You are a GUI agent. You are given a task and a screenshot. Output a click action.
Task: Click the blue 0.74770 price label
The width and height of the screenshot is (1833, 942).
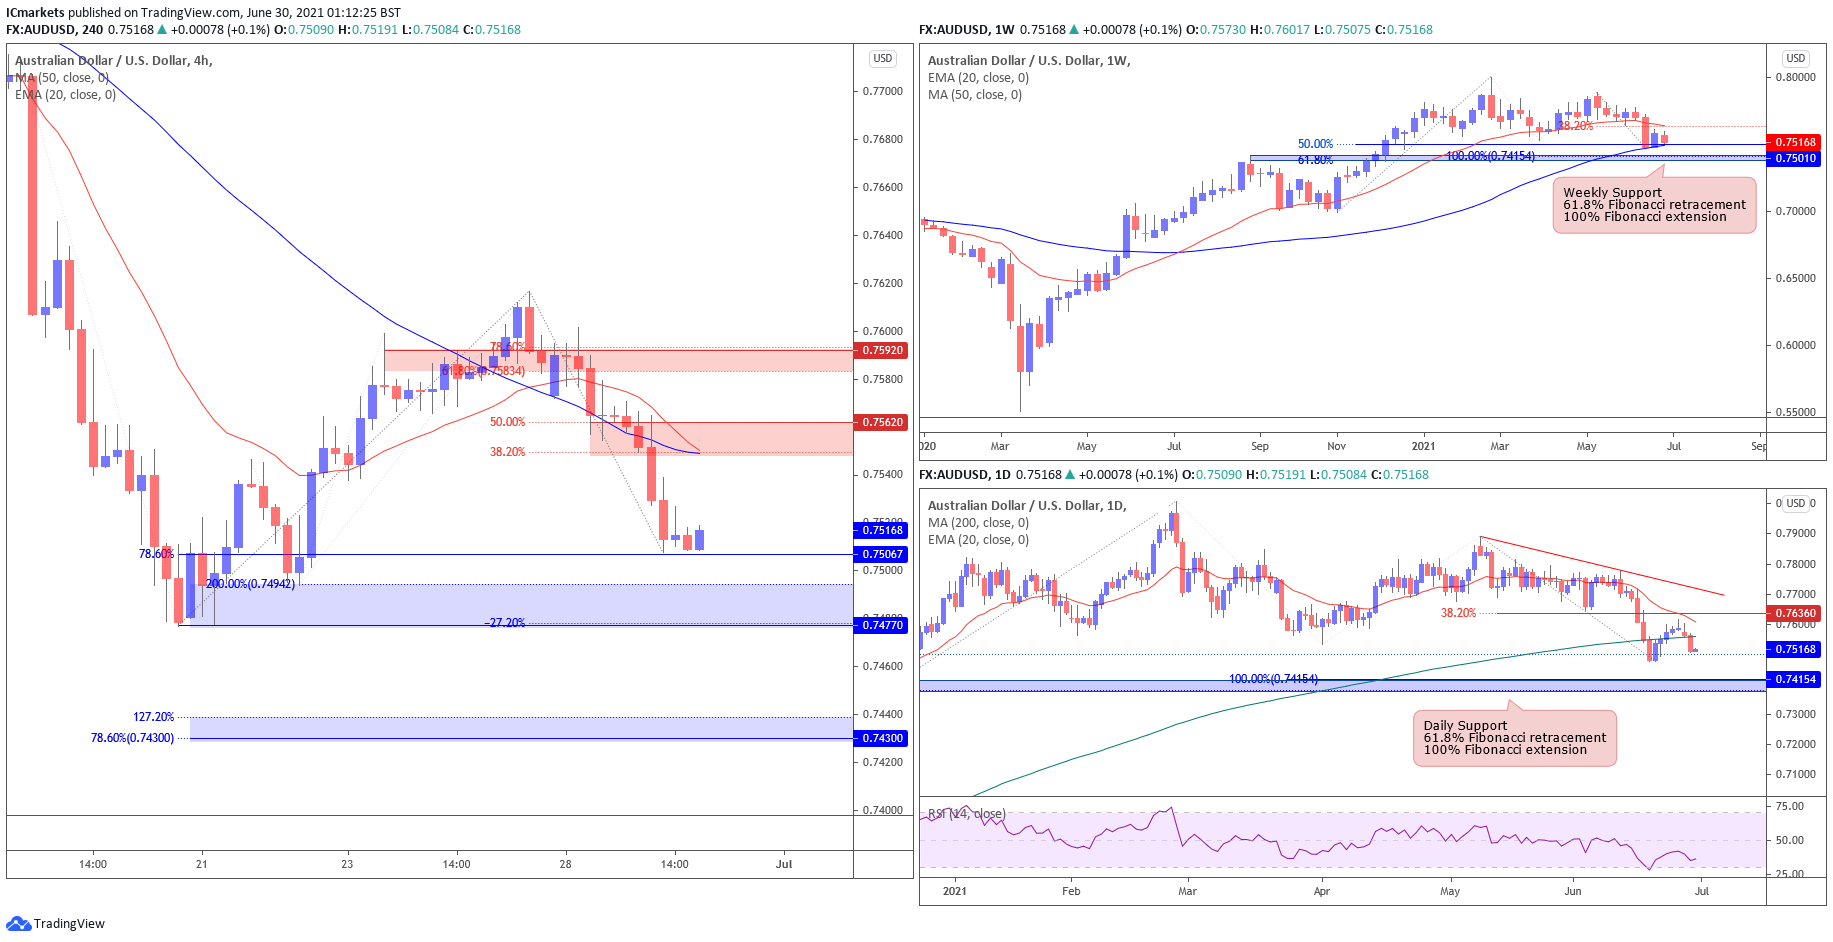pyautogui.click(x=882, y=626)
